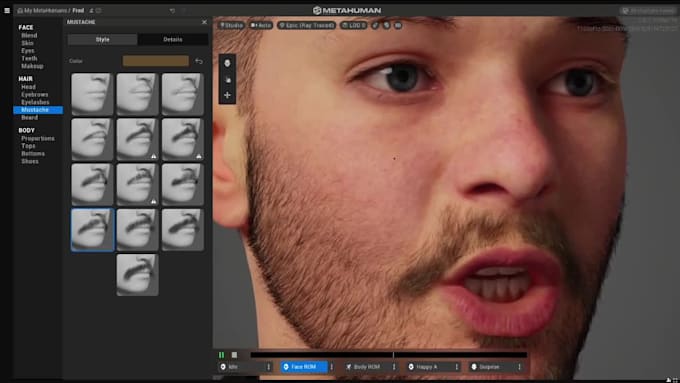680x383 pixels.
Task: Select third-row middle mustache with warning icon
Action: click(137, 184)
